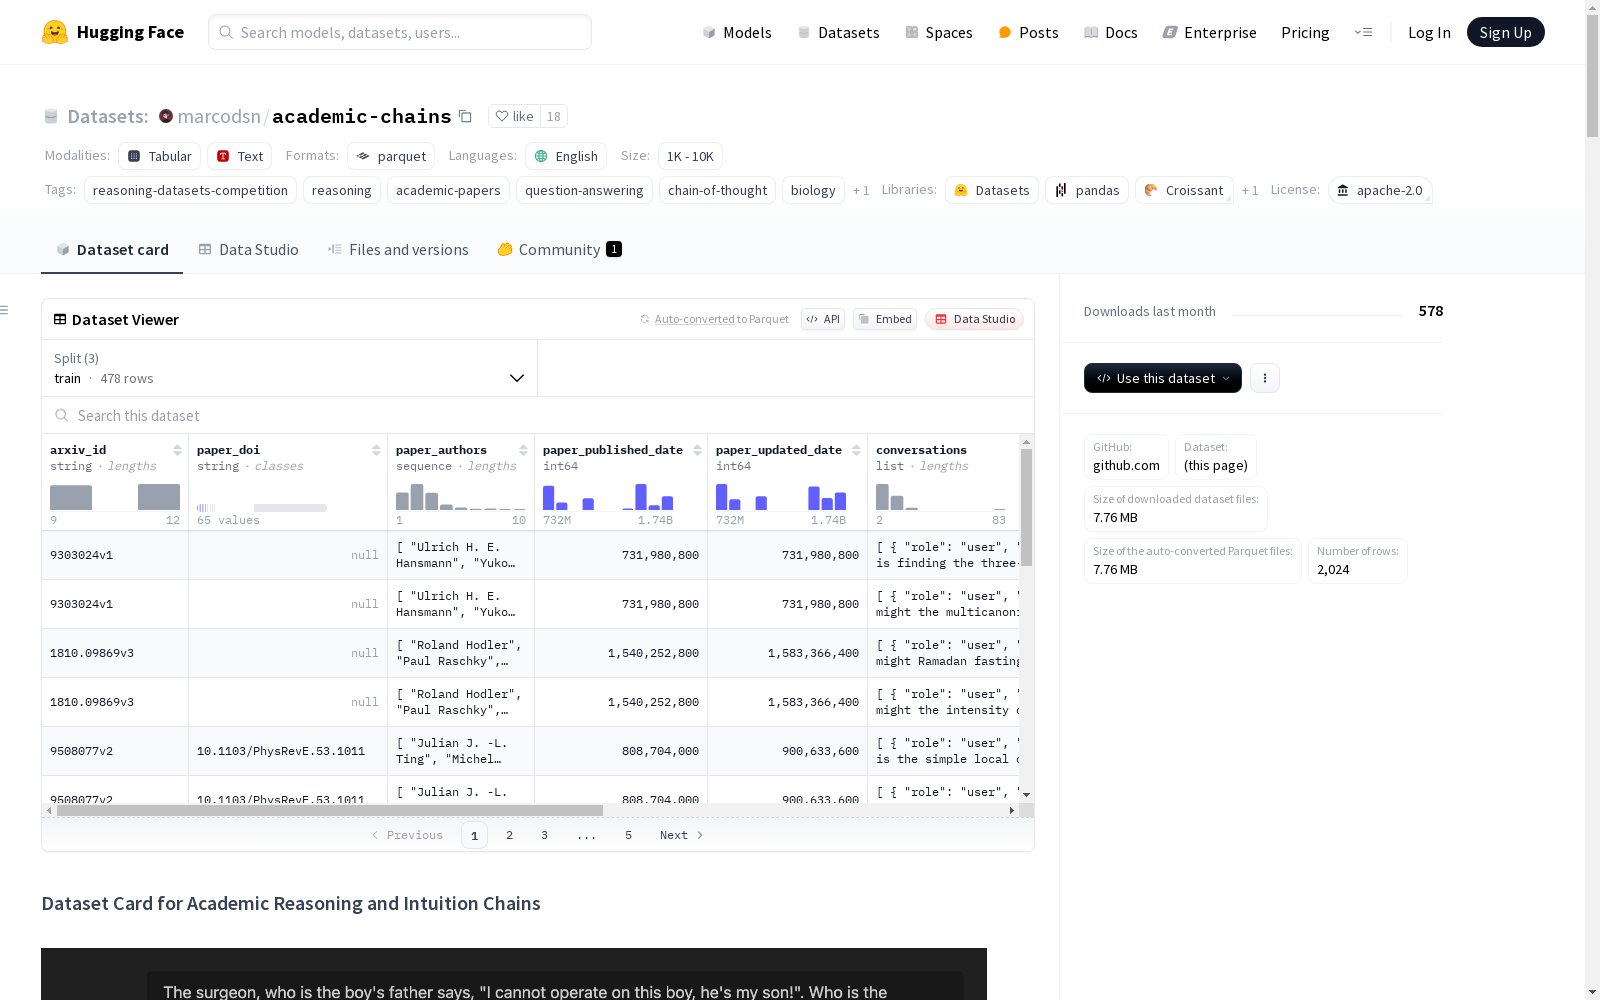Click the right arrow of the horizontal table scrollbar

pos(1011,810)
